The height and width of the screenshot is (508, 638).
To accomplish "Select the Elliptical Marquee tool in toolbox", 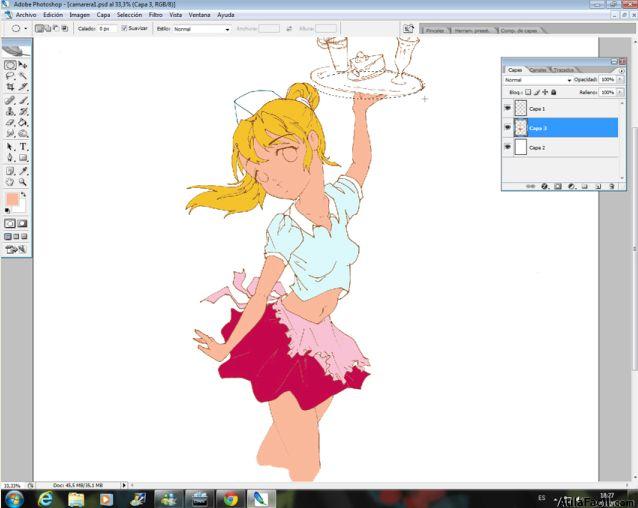I will click(x=10, y=65).
